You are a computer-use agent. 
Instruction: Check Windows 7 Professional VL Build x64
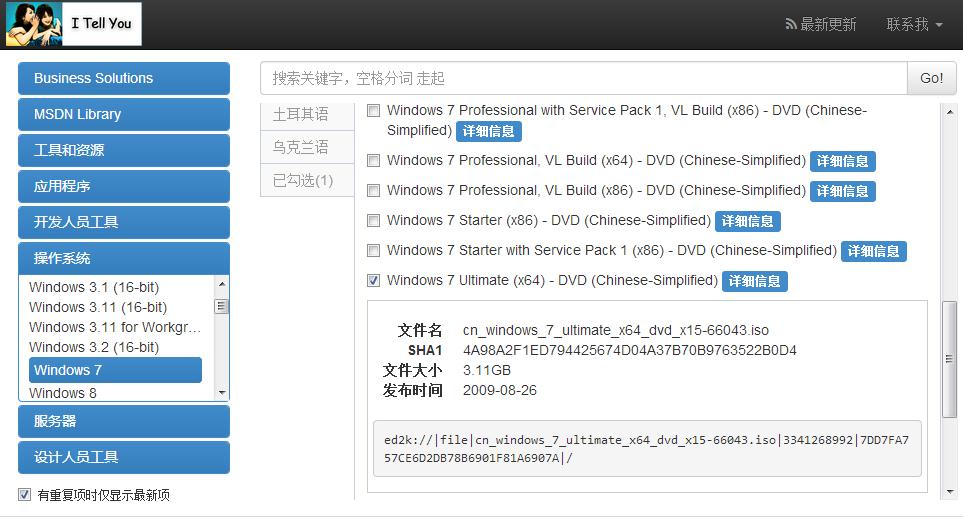click(x=373, y=160)
